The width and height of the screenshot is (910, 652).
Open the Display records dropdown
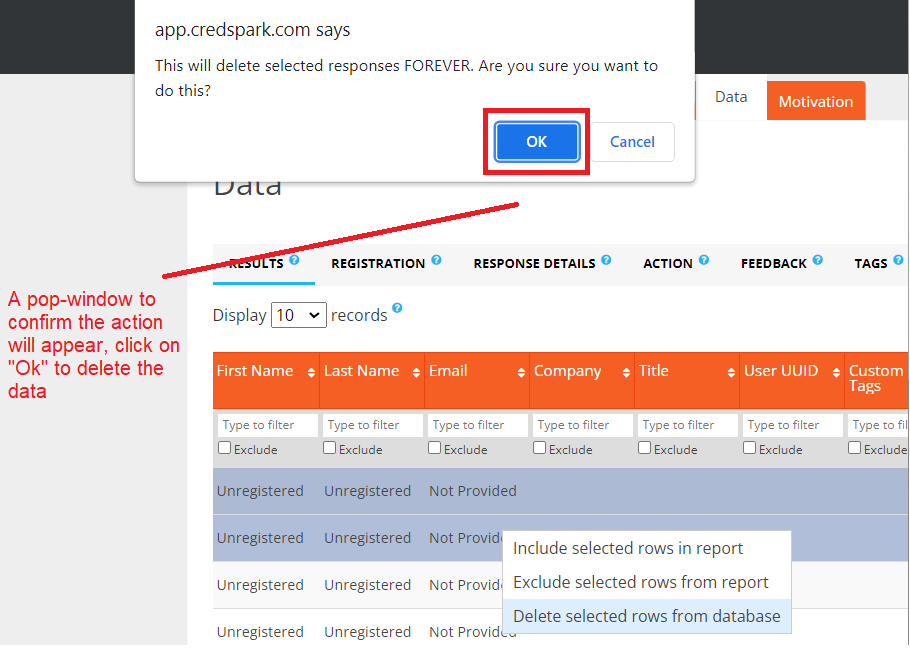coord(297,314)
